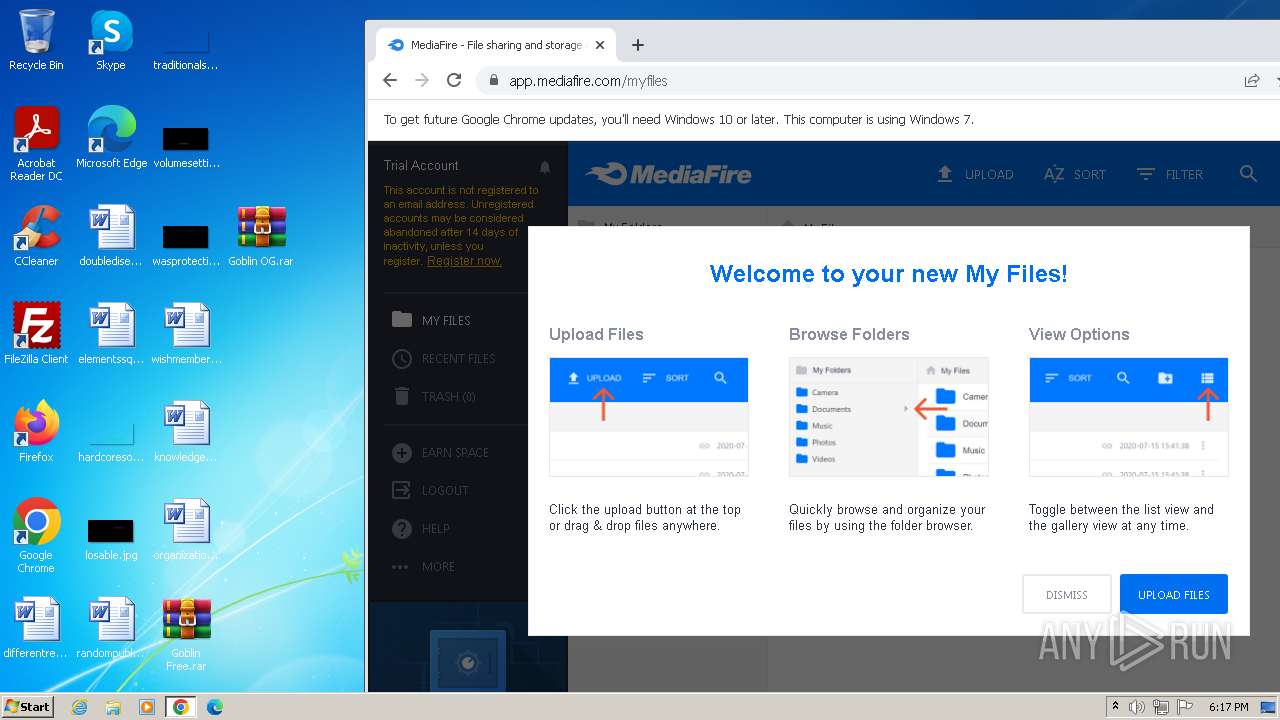
Task: Open Edge from the taskbar
Action: coord(214,707)
